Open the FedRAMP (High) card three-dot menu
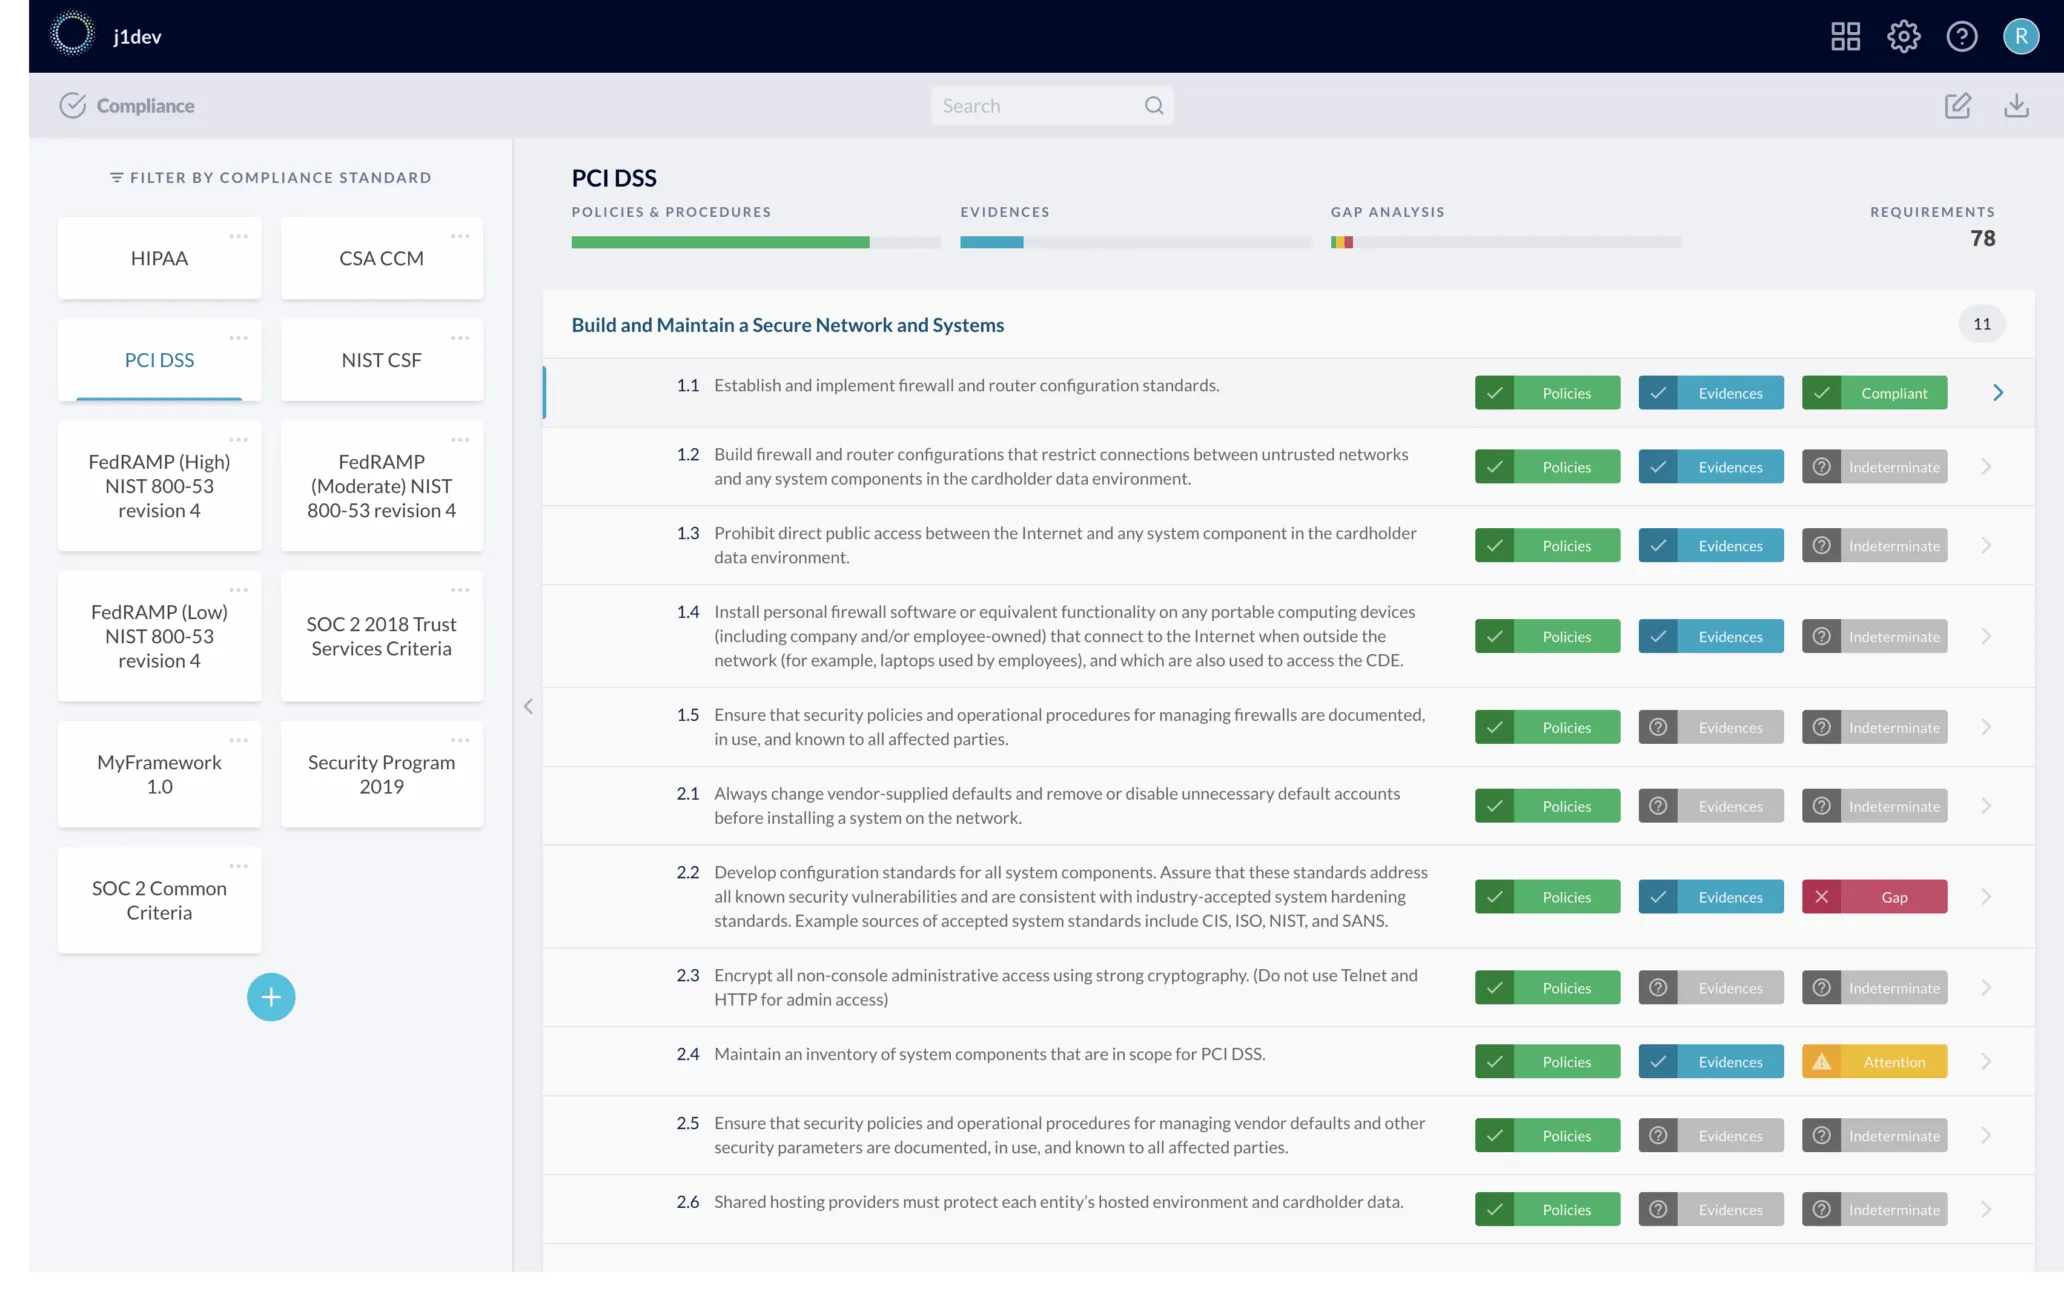The height and width of the screenshot is (1306, 2064). (x=238, y=440)
